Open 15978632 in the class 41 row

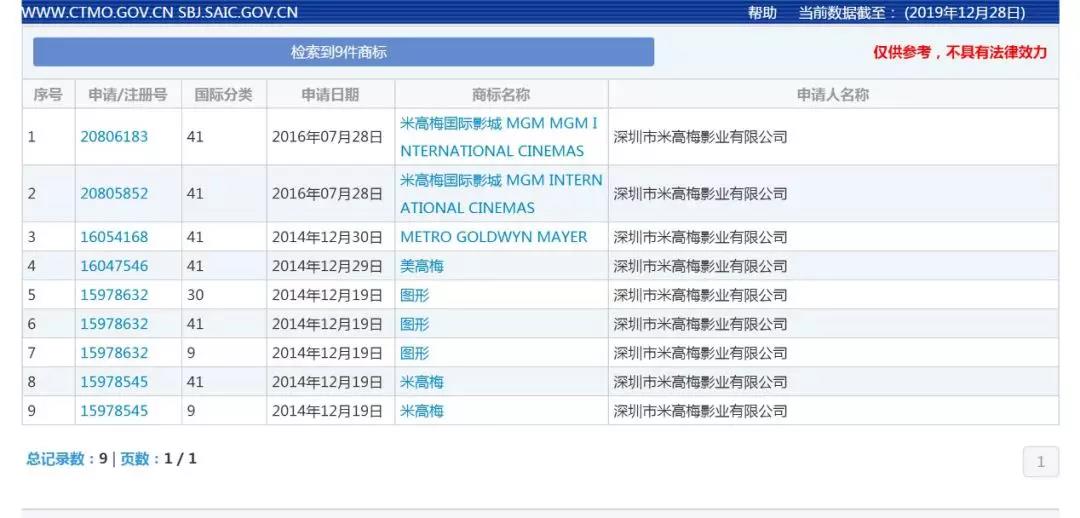(114, 324)
